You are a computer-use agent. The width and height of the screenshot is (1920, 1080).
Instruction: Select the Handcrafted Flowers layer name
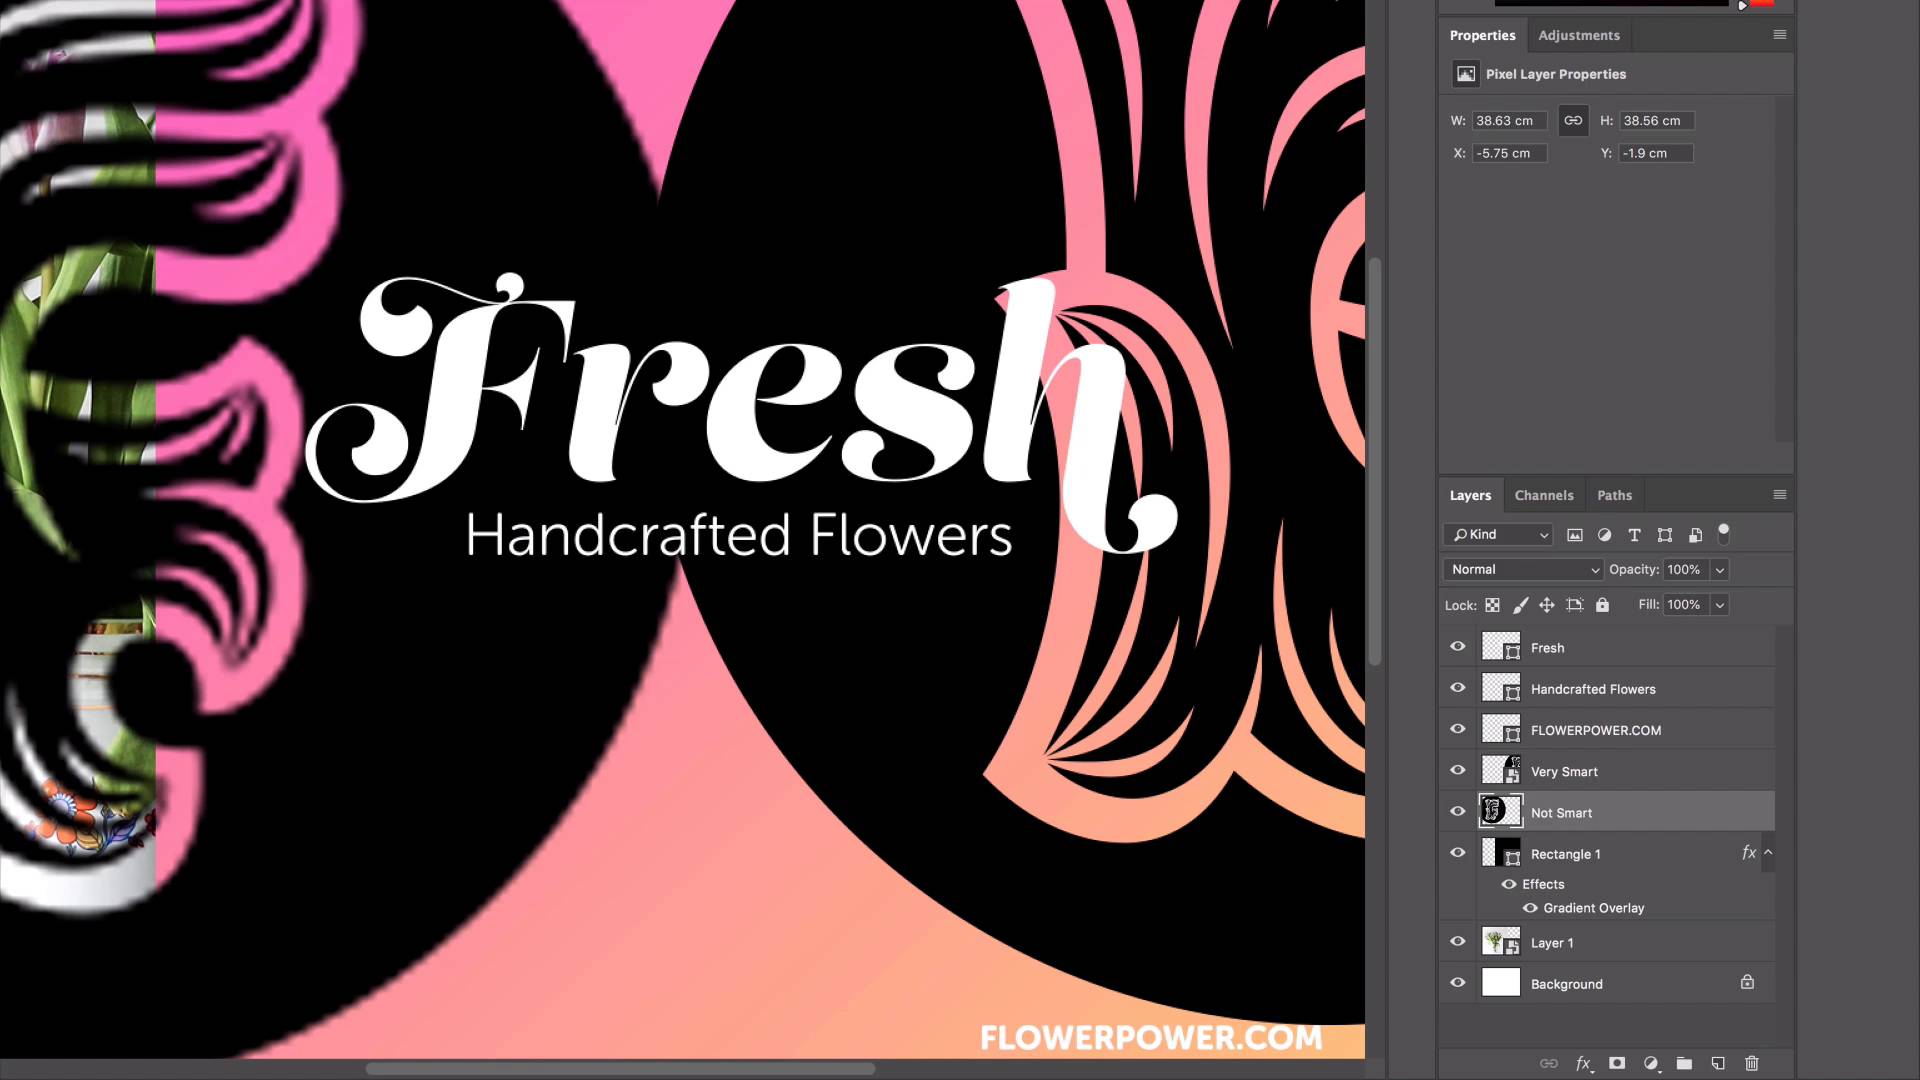pos(1593,689)
